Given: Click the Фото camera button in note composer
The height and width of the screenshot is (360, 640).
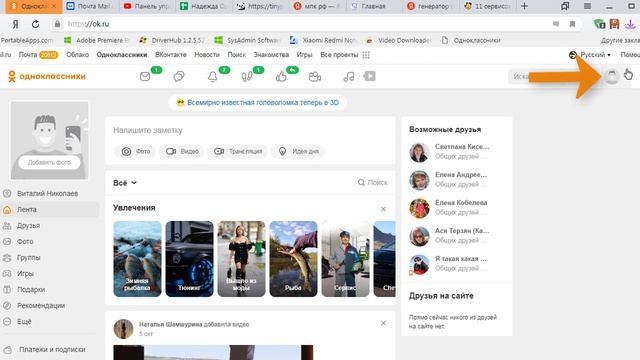Looking at the screenshot, I should [x=136, y=151].
